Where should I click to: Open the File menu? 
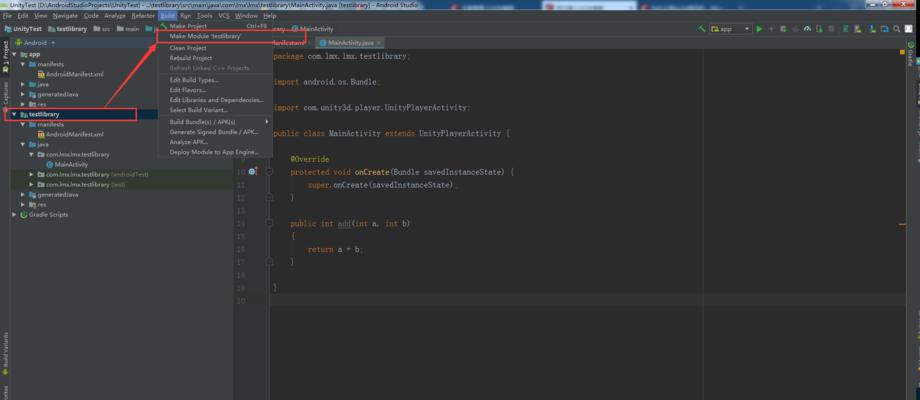click(7, 16)
